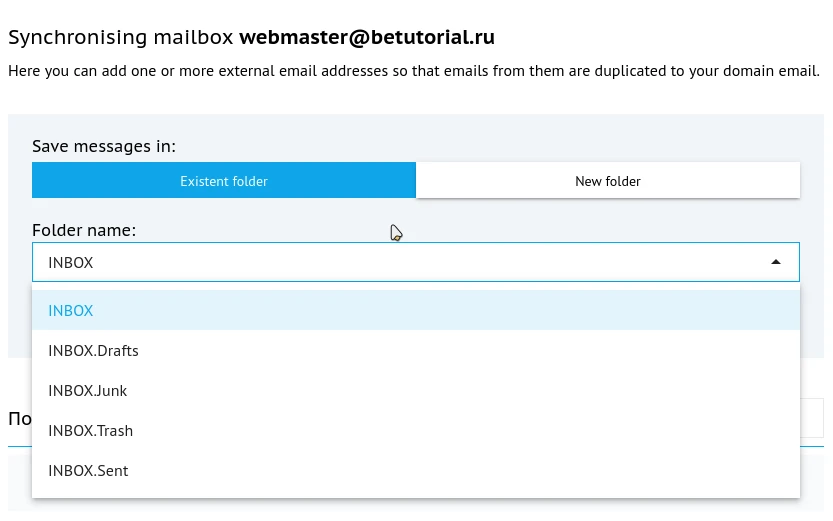Choose the INBOX.Sent folder option
This screenshot has height=521, width=833.
(89, 471)
